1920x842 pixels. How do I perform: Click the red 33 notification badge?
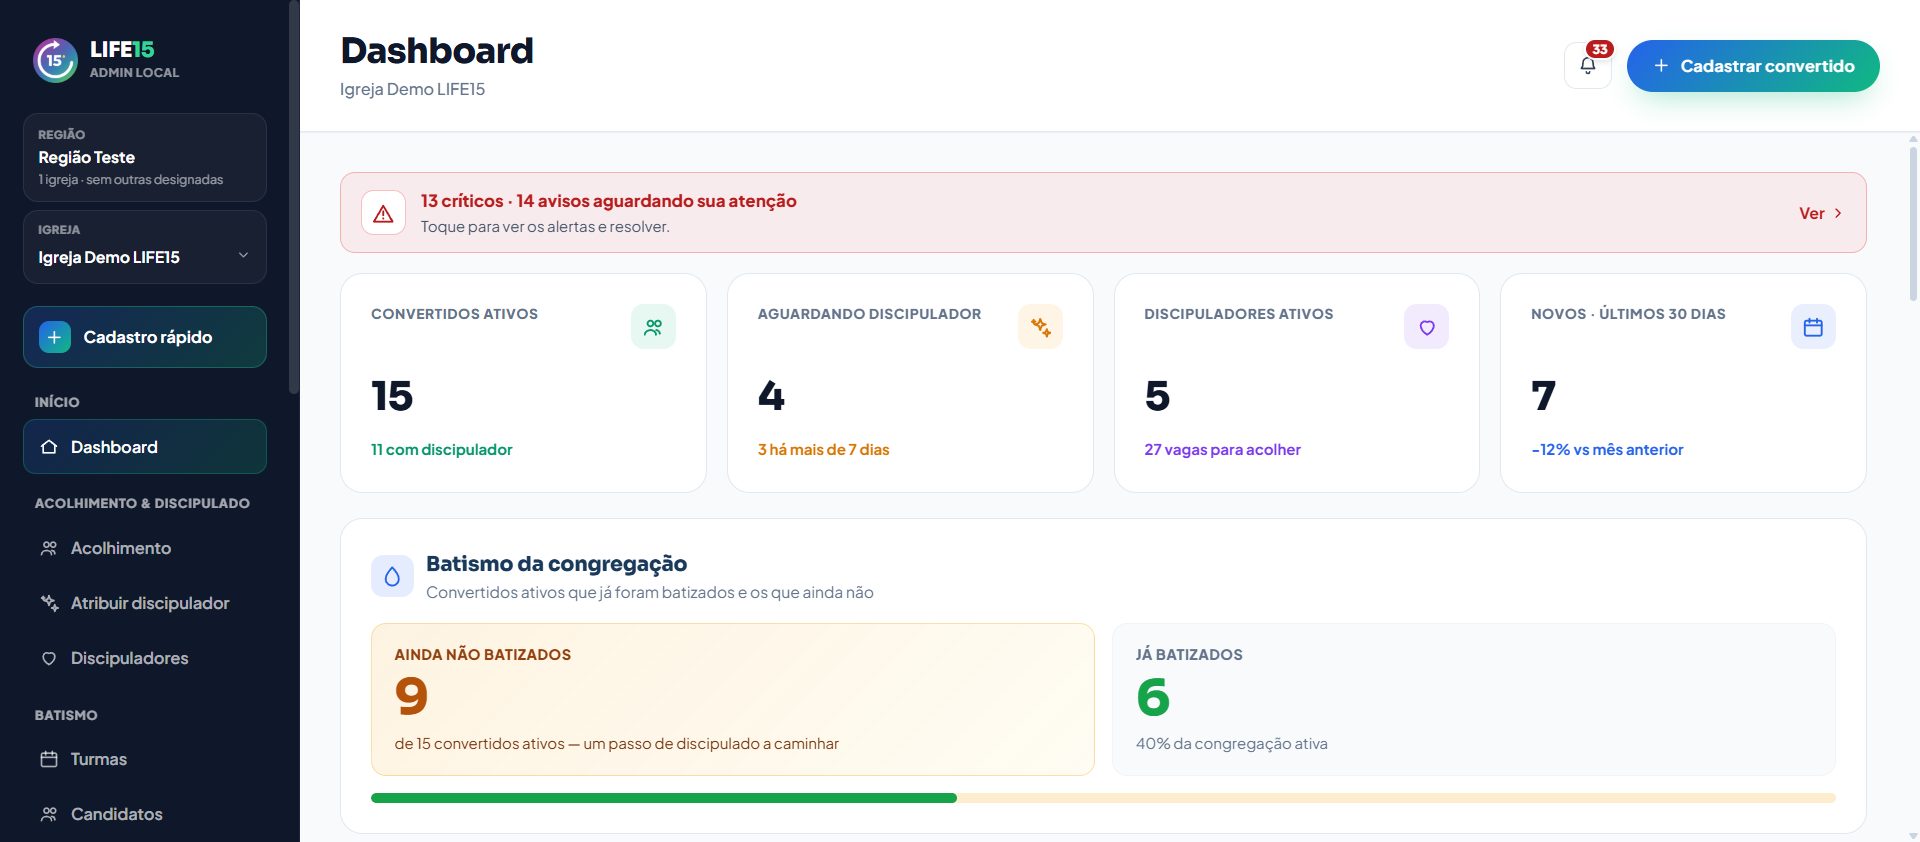[1600, 49]
